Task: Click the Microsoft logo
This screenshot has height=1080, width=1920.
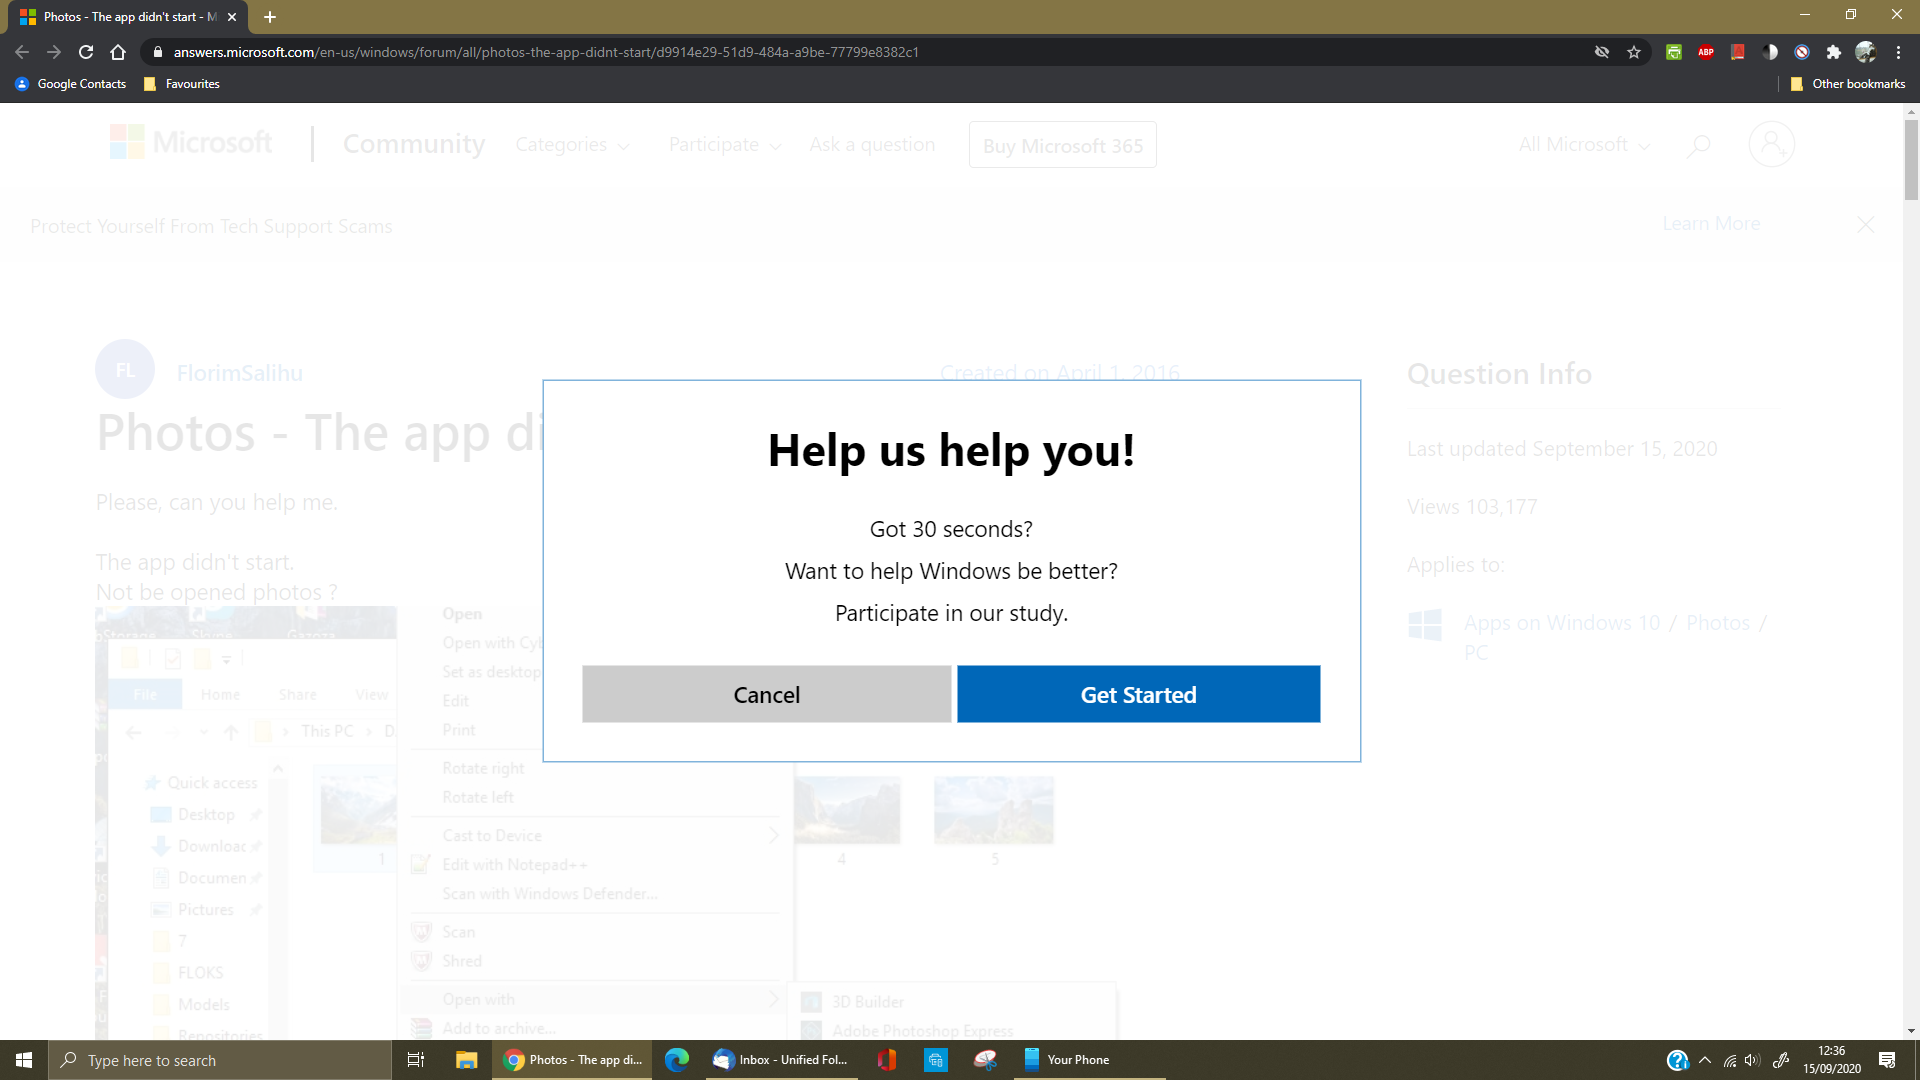Action: click(191, 143)
